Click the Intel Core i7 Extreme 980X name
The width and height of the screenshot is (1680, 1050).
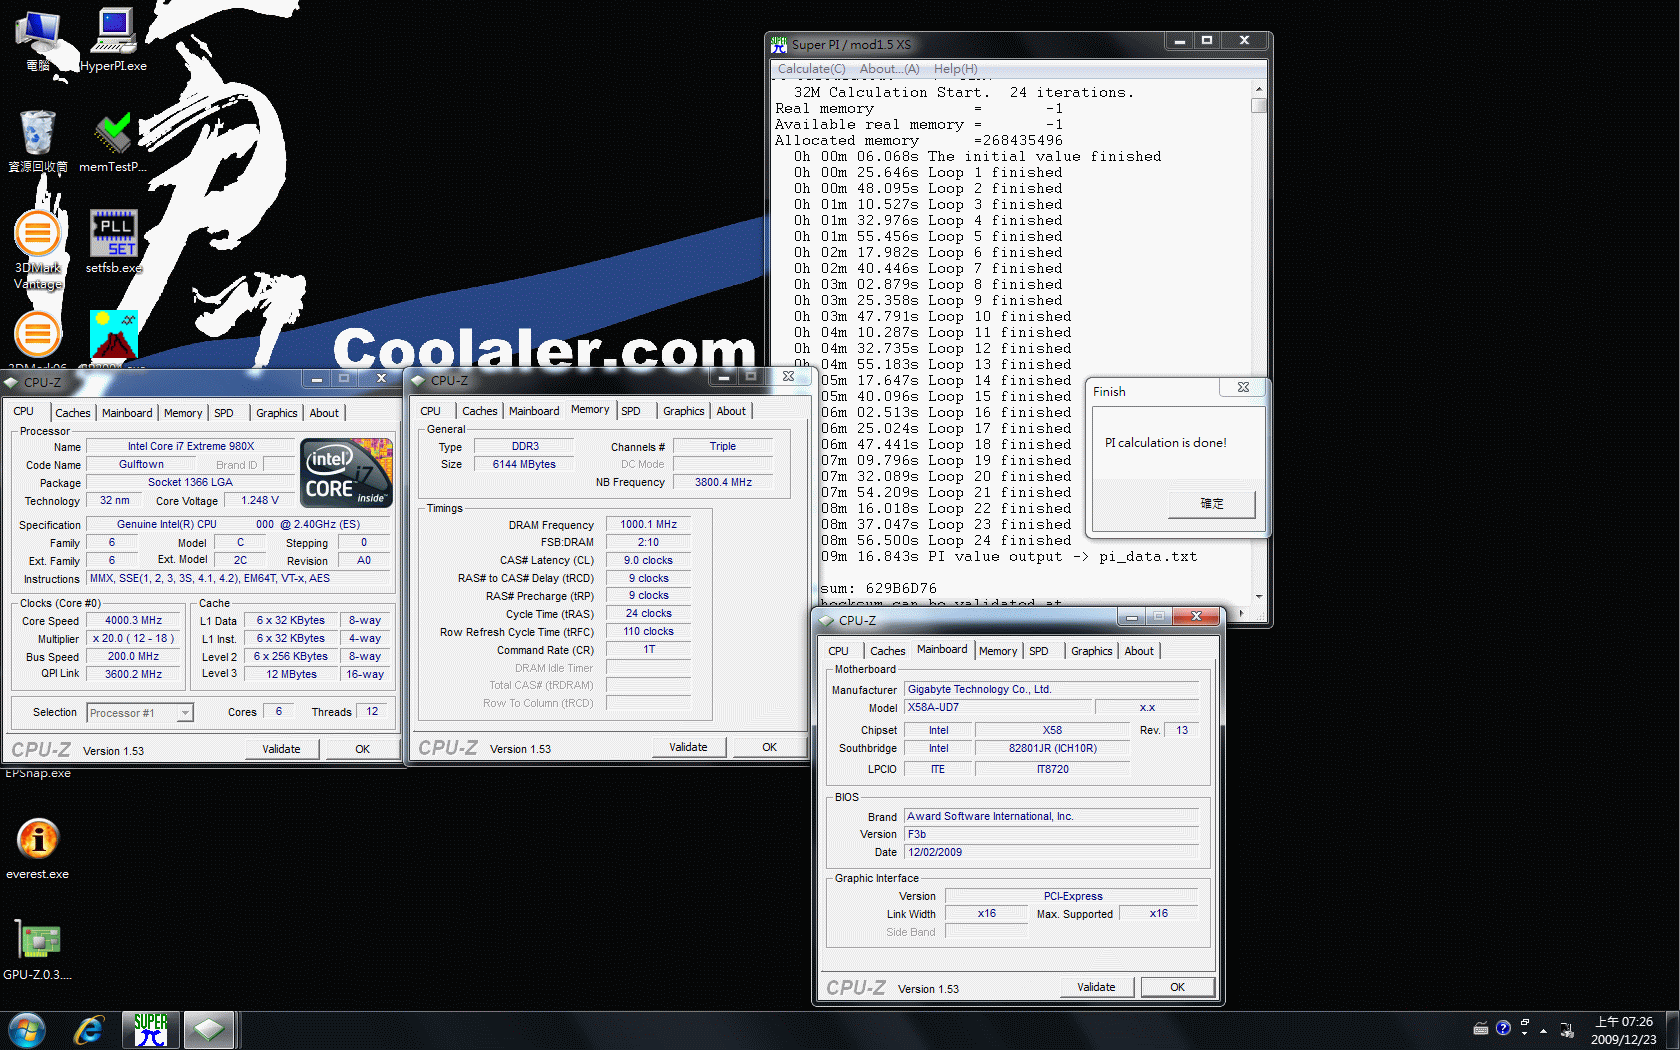click(190, 447)
